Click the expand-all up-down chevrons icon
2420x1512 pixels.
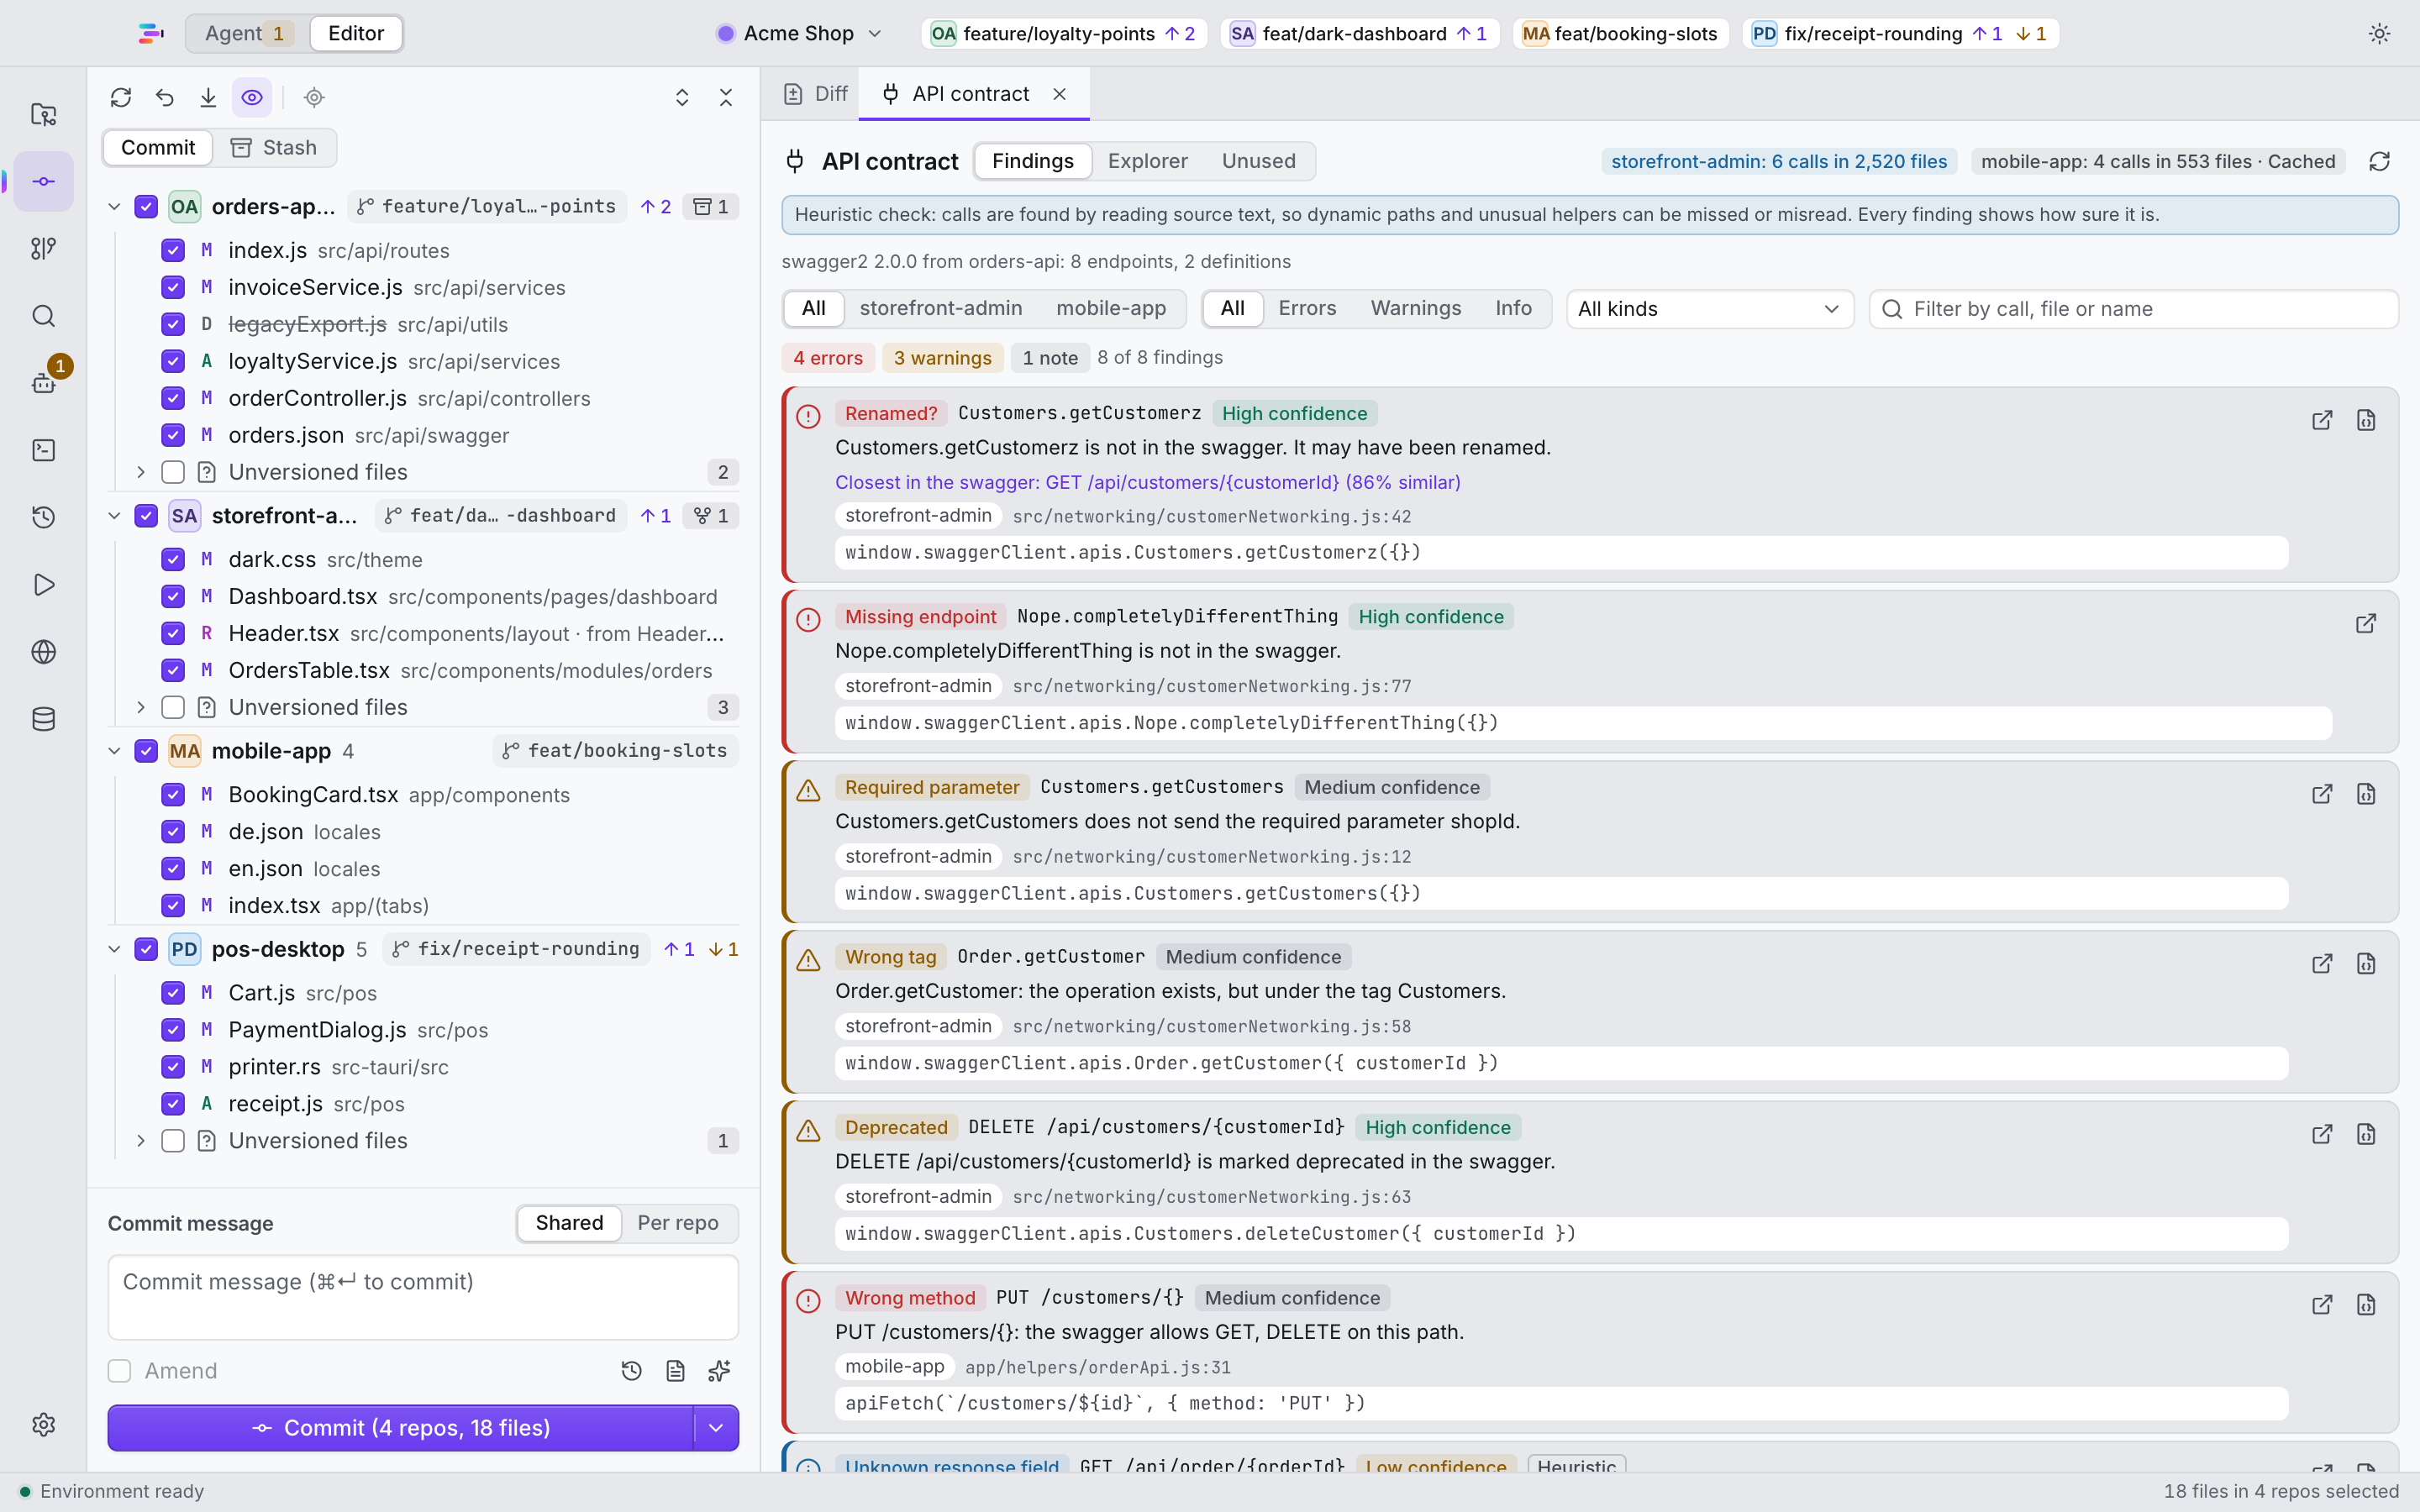(x=682, y=97)
